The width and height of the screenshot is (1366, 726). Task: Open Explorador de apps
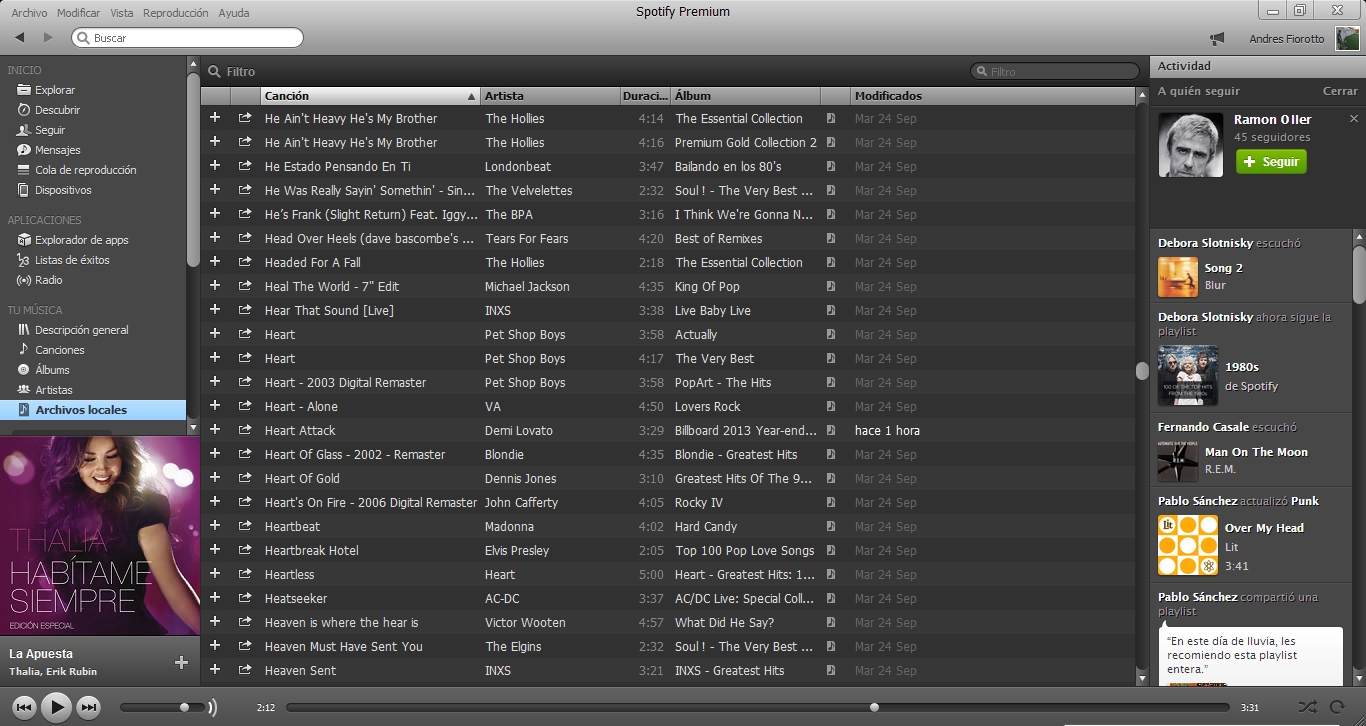coord(82,240)
